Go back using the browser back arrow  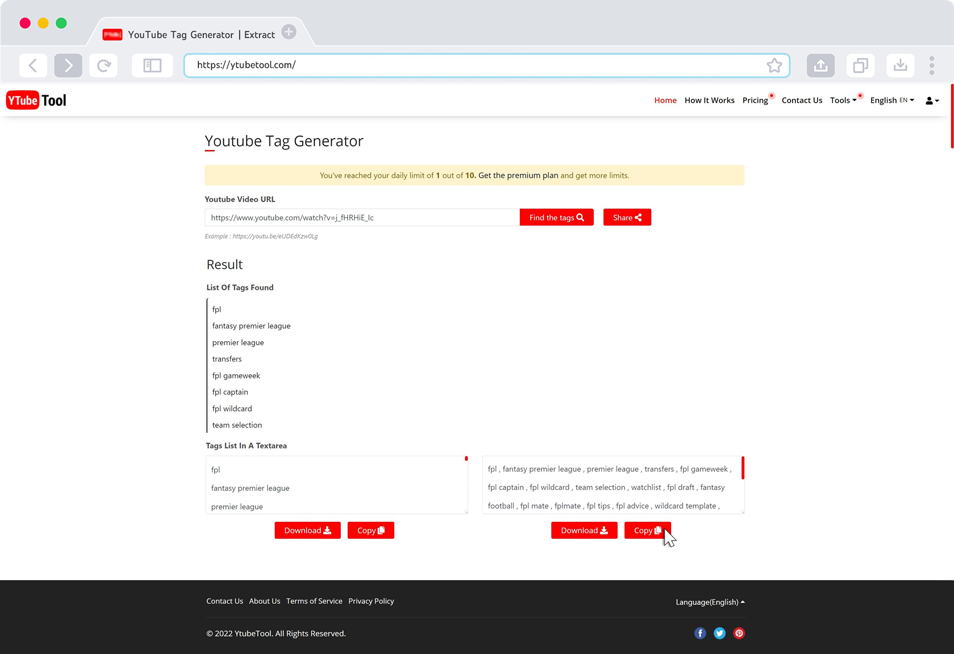pos(33,65)
